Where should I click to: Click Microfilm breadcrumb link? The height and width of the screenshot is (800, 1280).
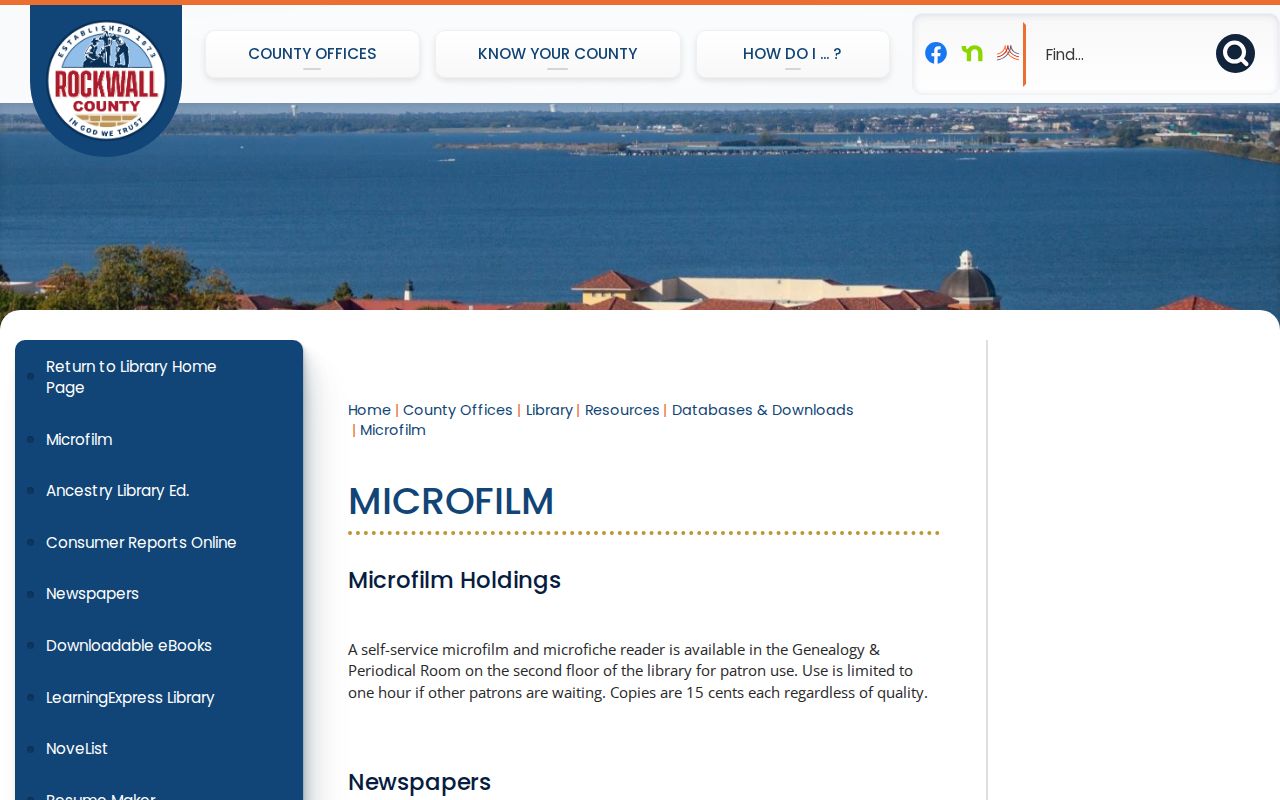[393, 430]
